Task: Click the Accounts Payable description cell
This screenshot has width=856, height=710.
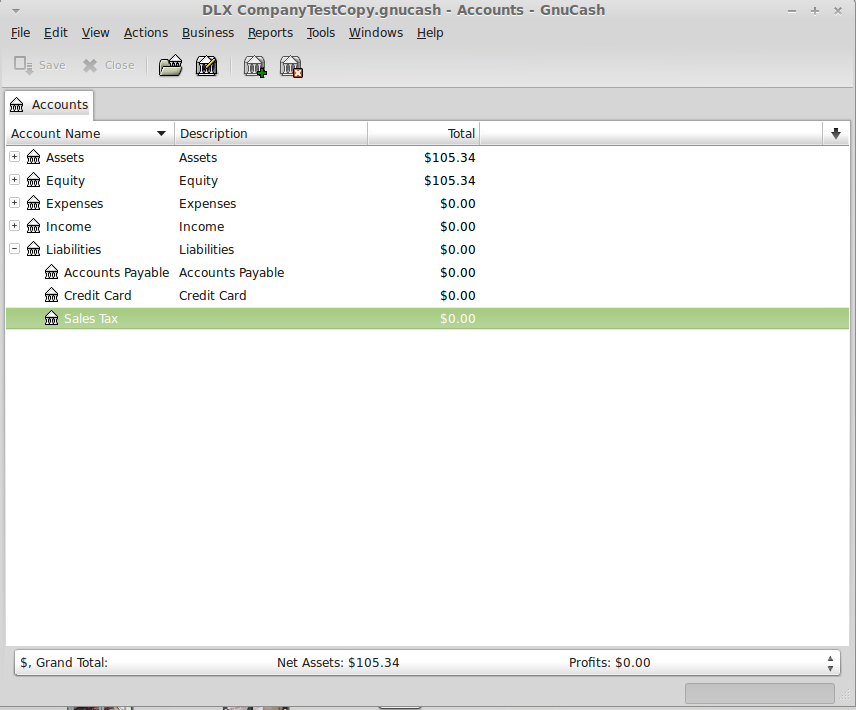Action: coord(231,272)
